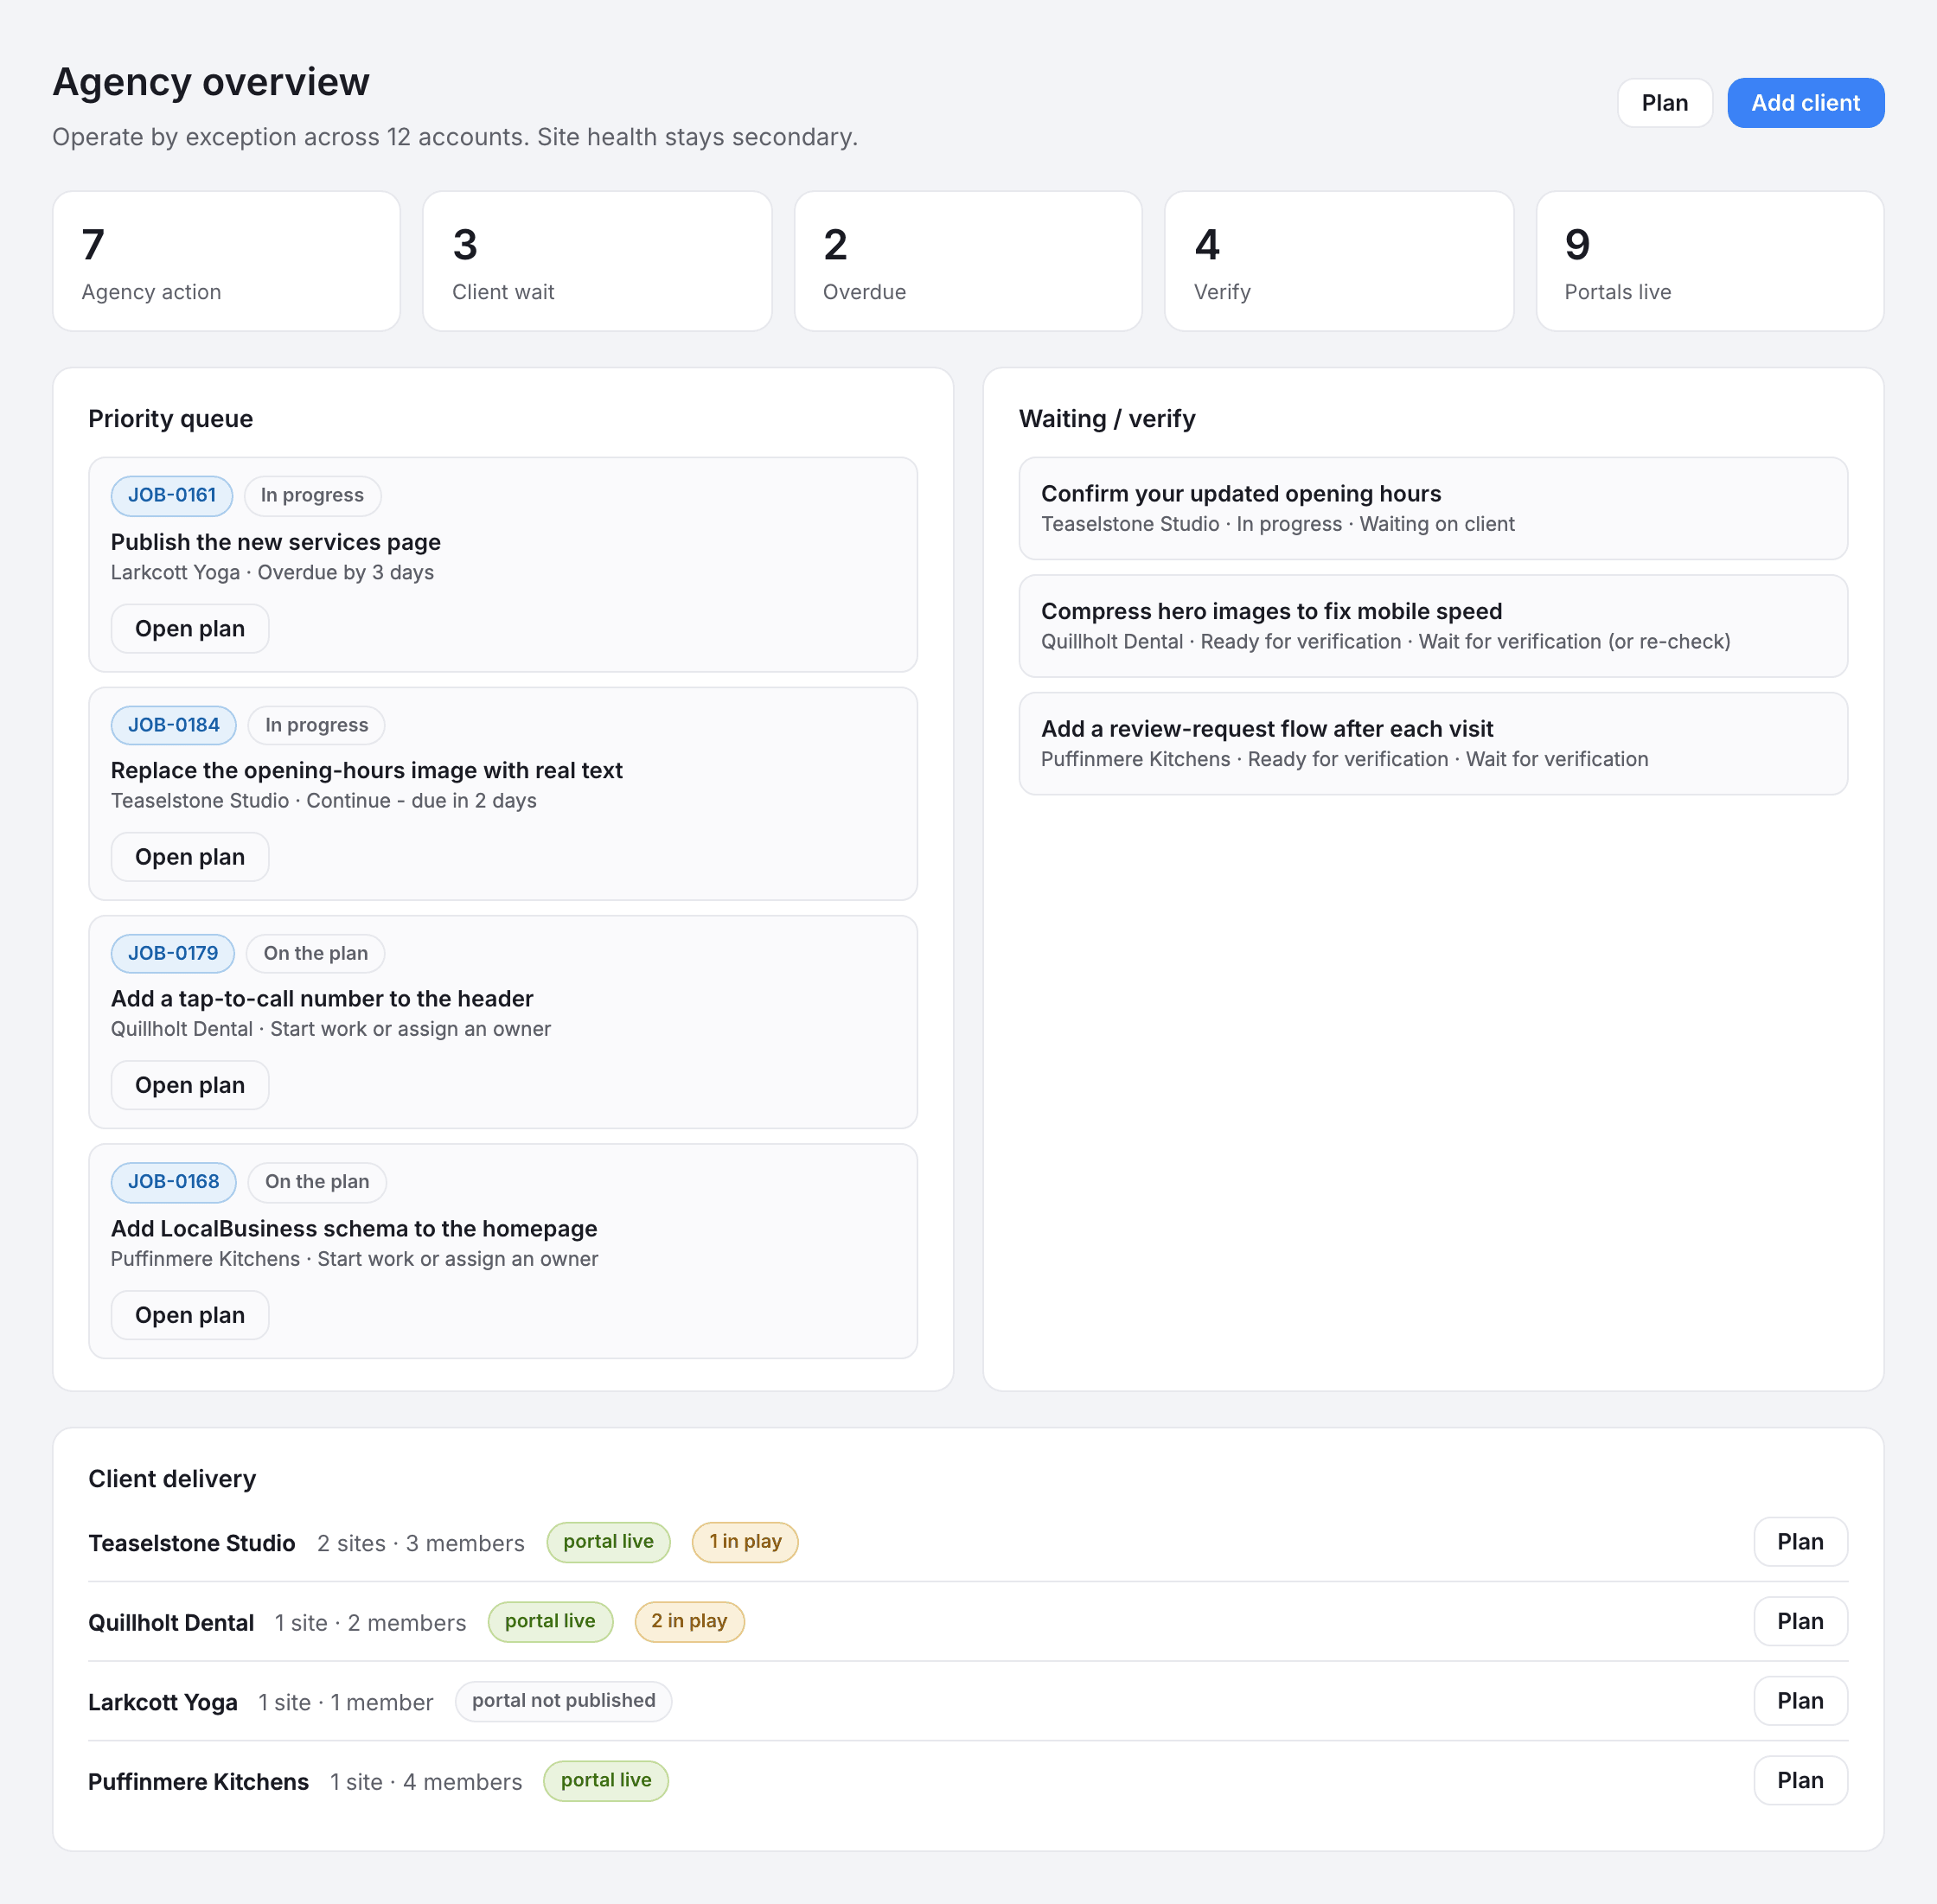Select the JOB-0179 badge

[173, 953]
